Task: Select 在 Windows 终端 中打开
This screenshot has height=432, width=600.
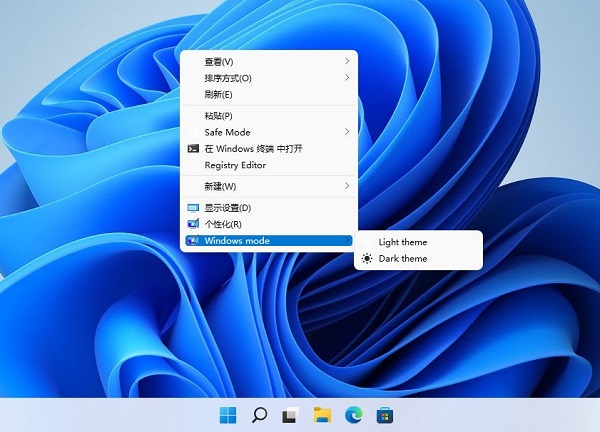Action: pyautogui.click(x=269, y=148)
